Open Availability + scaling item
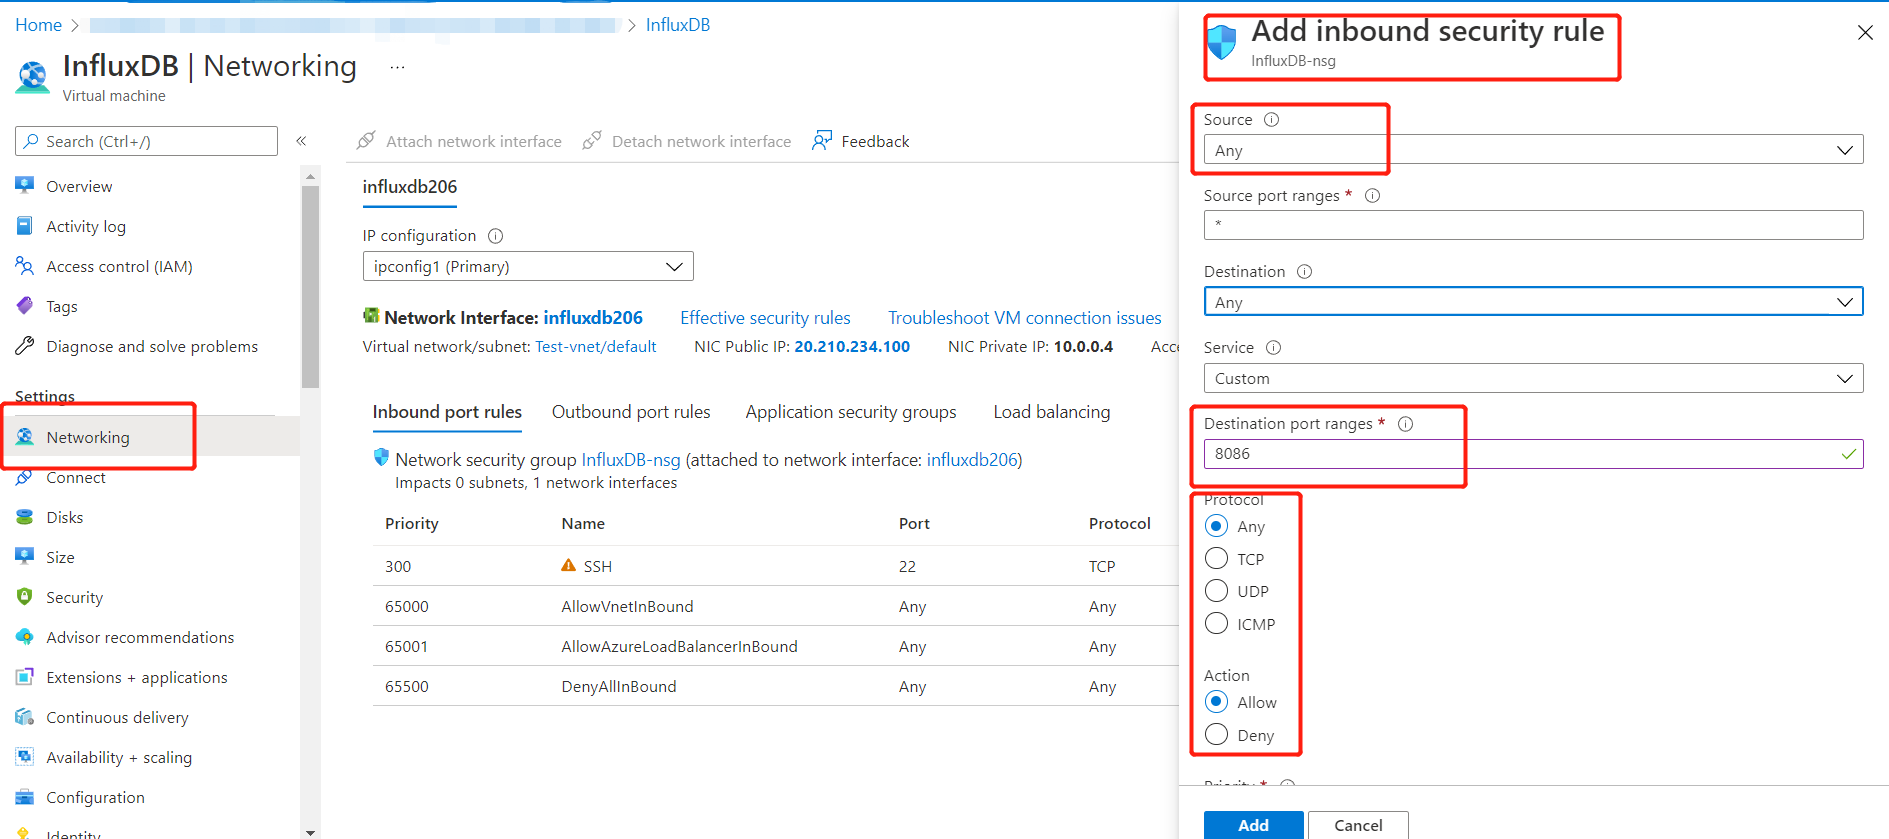 (119, 758)
